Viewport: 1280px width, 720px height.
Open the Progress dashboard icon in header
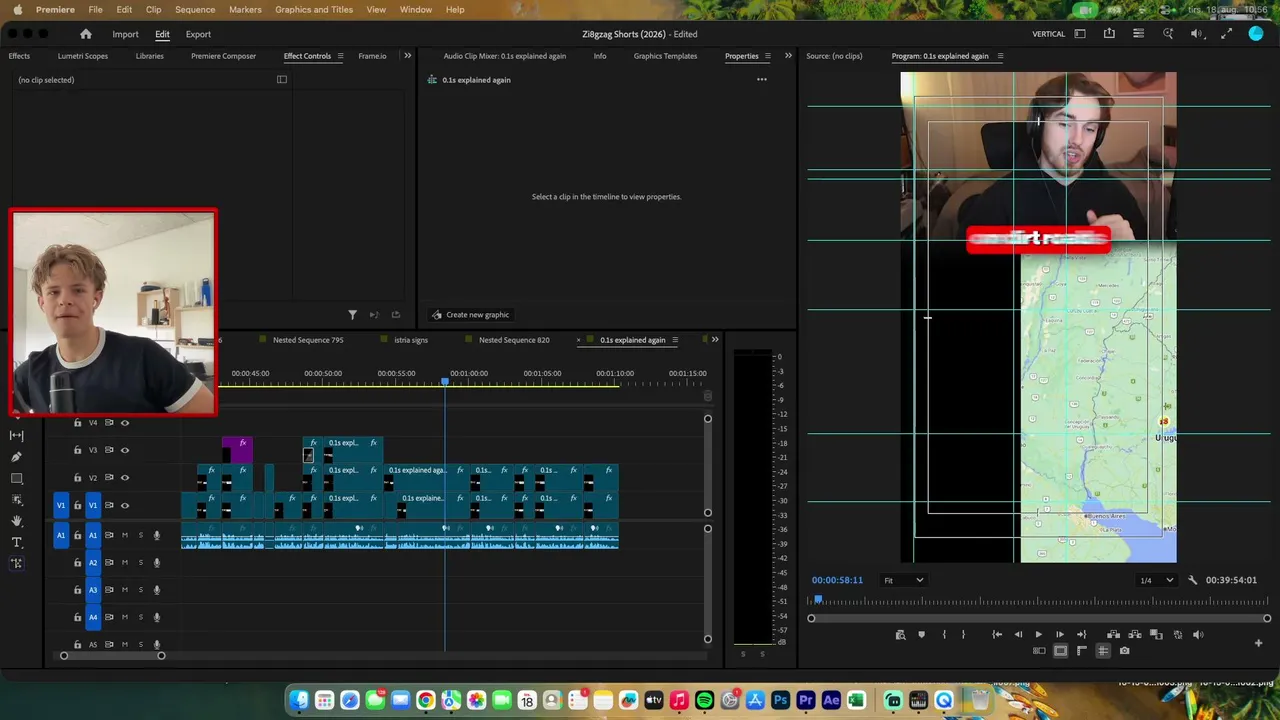tap(1138, 34)
